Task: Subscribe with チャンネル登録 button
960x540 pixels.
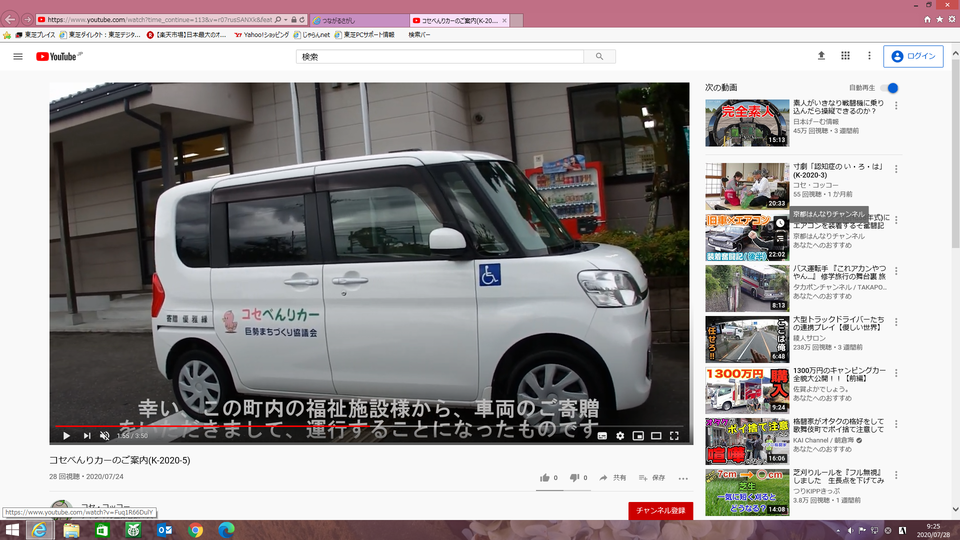Action: click(661, 511)
